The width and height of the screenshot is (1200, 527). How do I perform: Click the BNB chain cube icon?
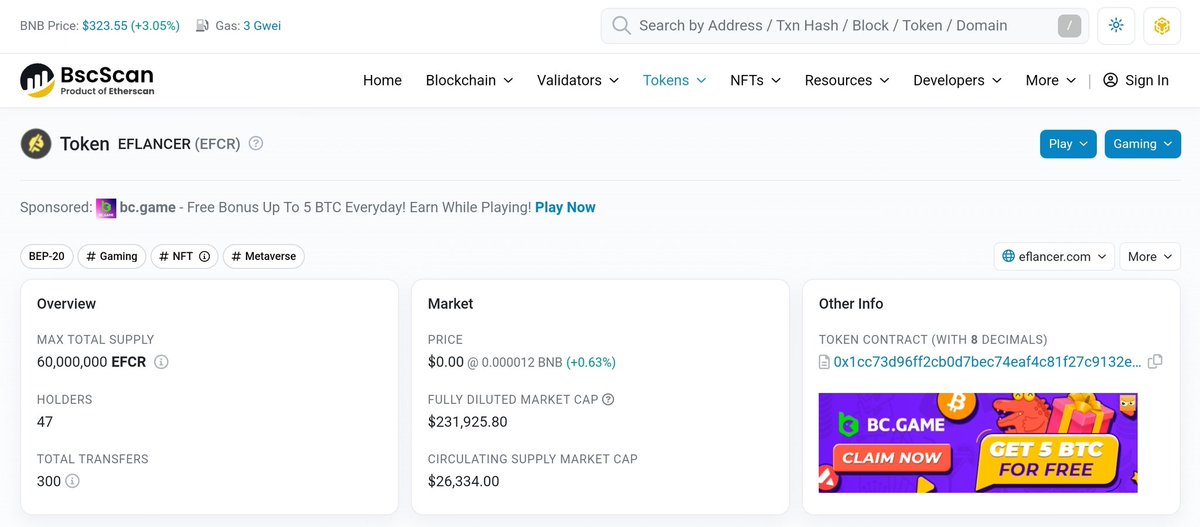point(1162,26)
